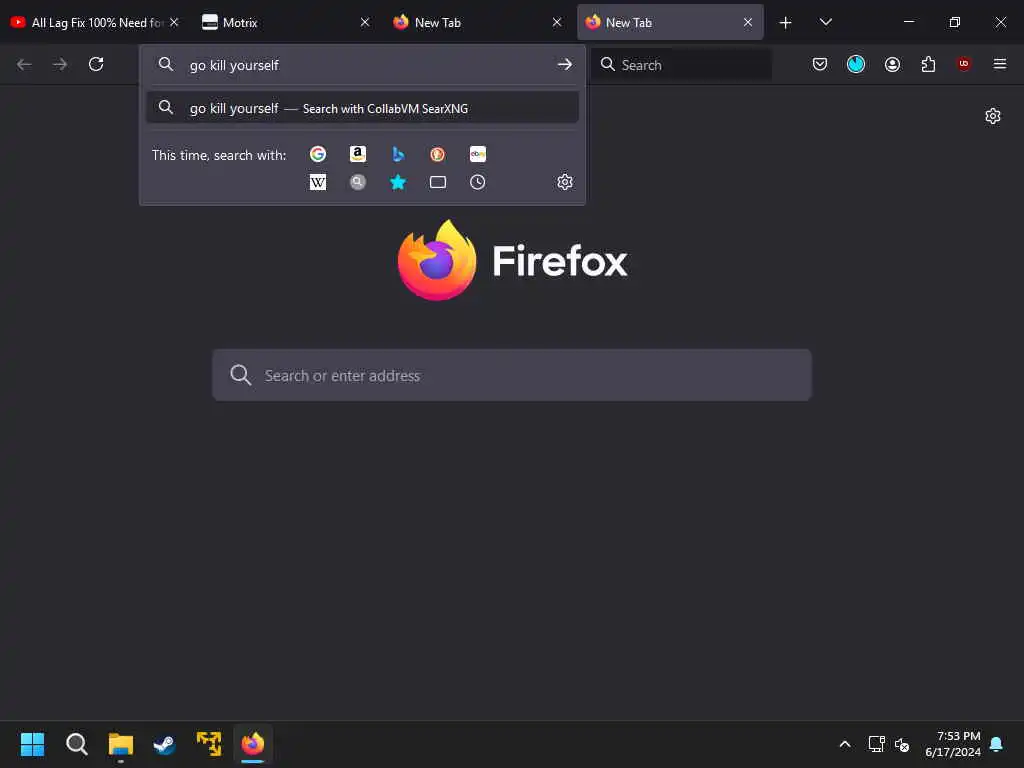Select Search with CollabVM SearXNG suggestion
The height and width of the screenshot is (768, 1024).
coord(362,108)
